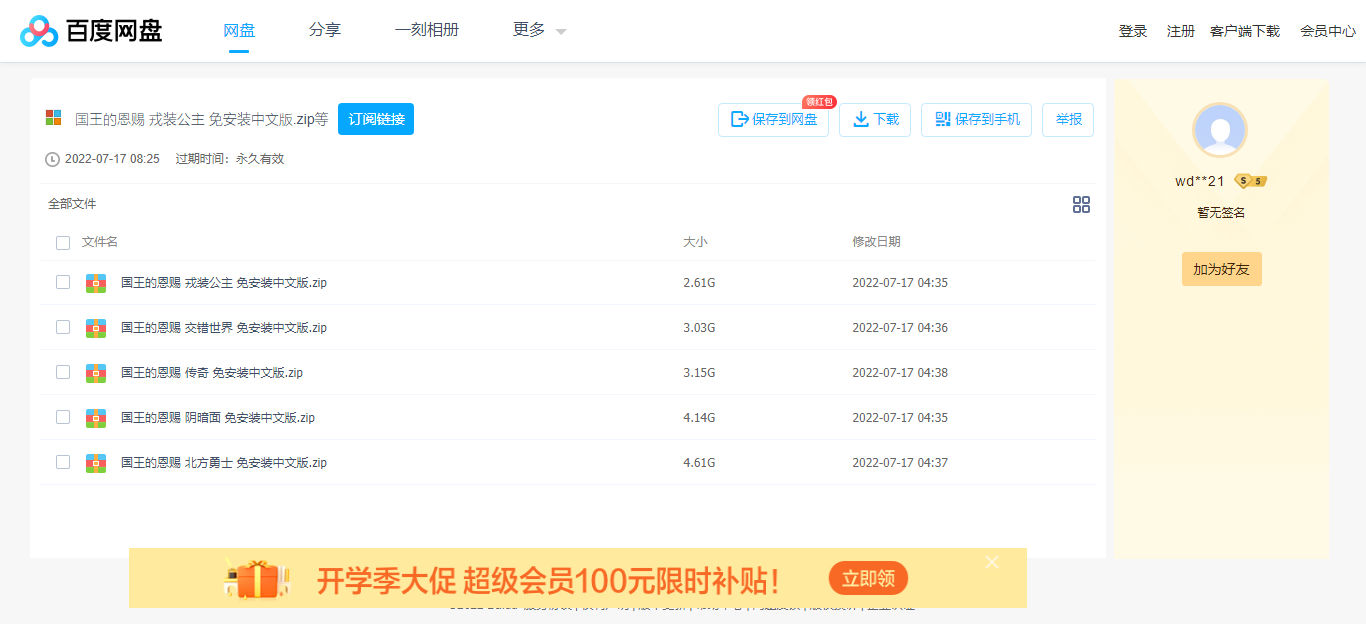
Task: Click the phone icon on 保存到手机 button
Action: [942, 119]
